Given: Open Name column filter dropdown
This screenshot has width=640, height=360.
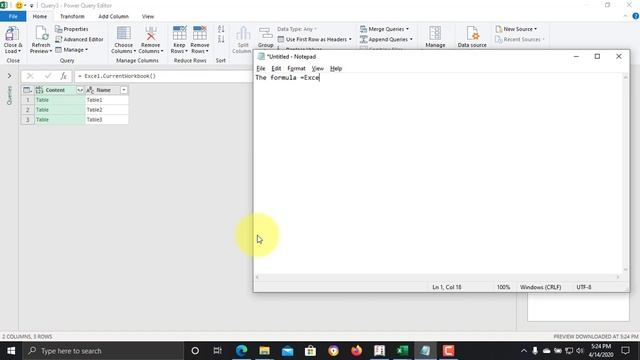Looking at the screenshot, I should click(124, 90).
